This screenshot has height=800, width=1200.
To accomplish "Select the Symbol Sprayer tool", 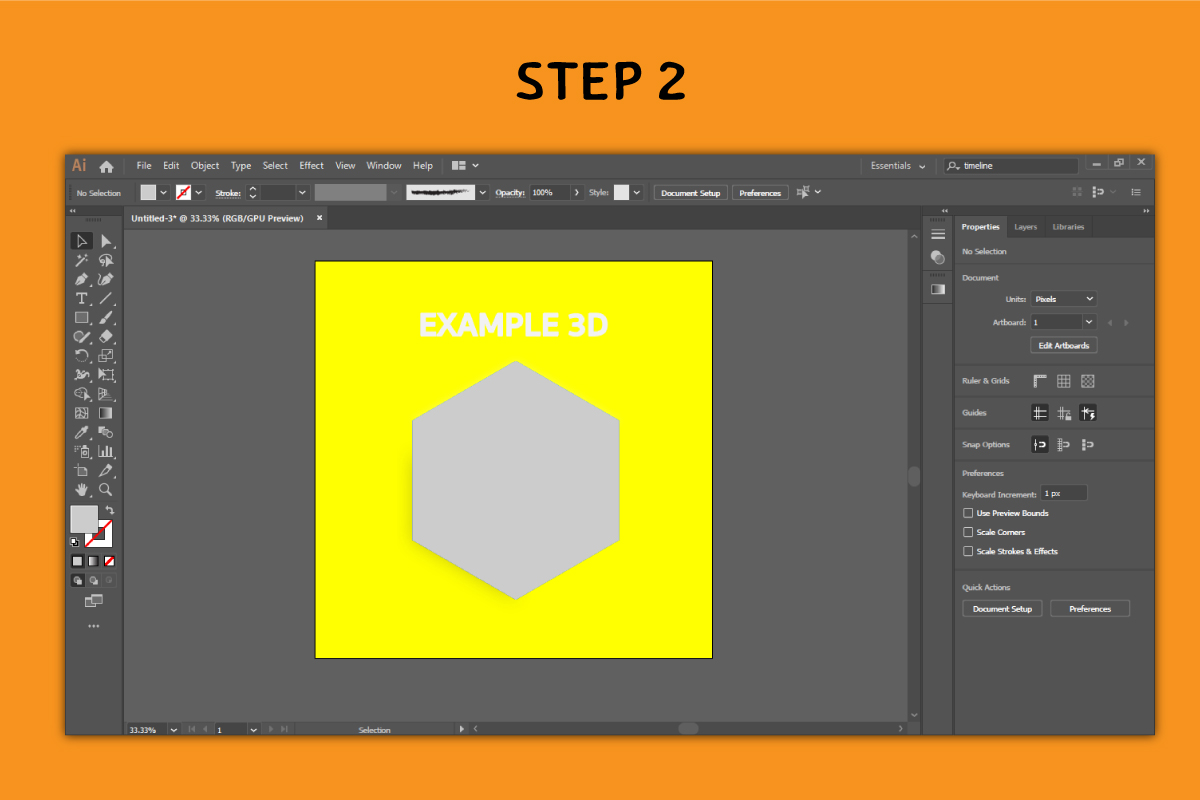I will (x=82, y=451).
